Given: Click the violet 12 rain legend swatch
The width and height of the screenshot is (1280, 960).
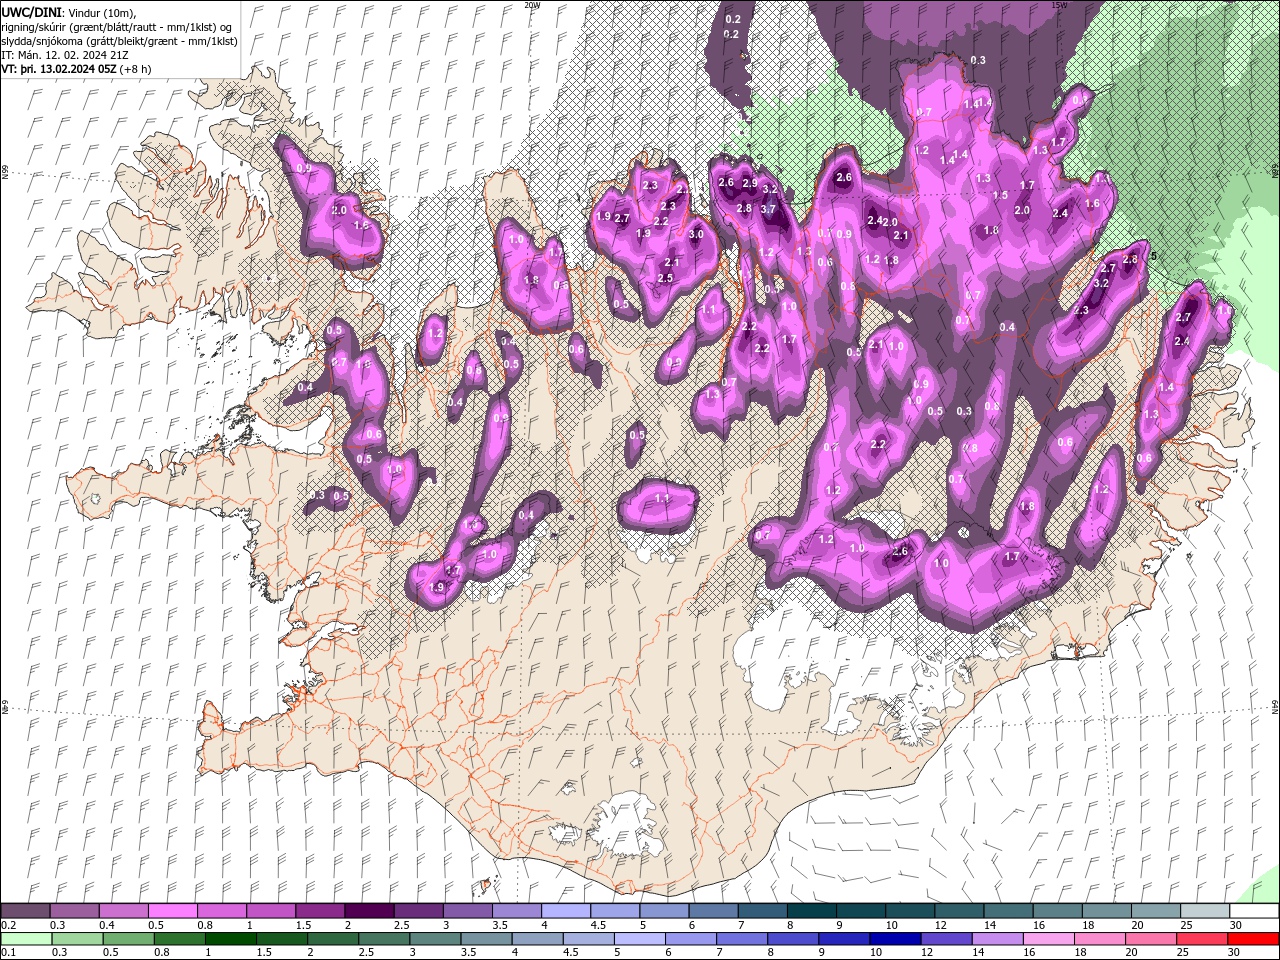Looking at the screenshot, I should [946, 938].
